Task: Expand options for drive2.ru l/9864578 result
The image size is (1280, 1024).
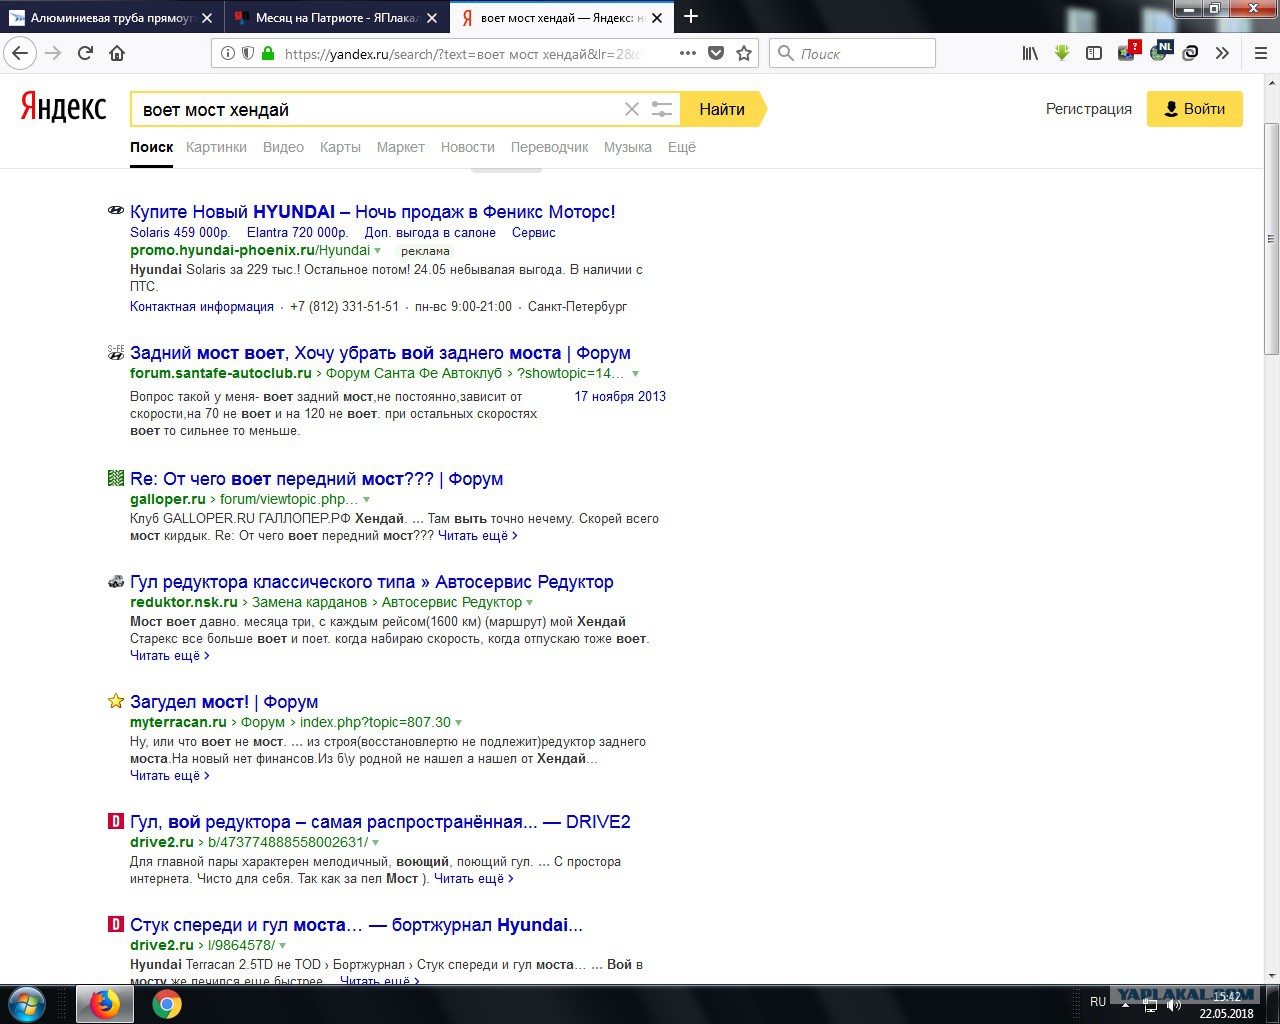Action: tap(283, 946)
